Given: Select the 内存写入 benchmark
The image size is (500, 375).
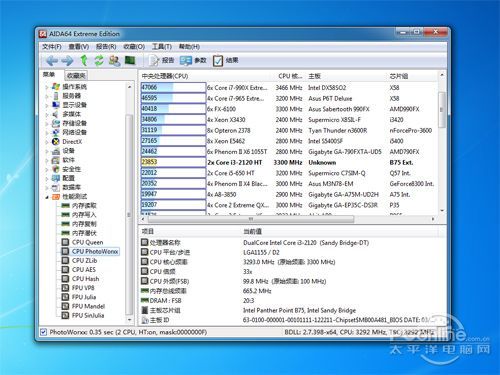Looking at the screenshot, I should tap(84, 215).
